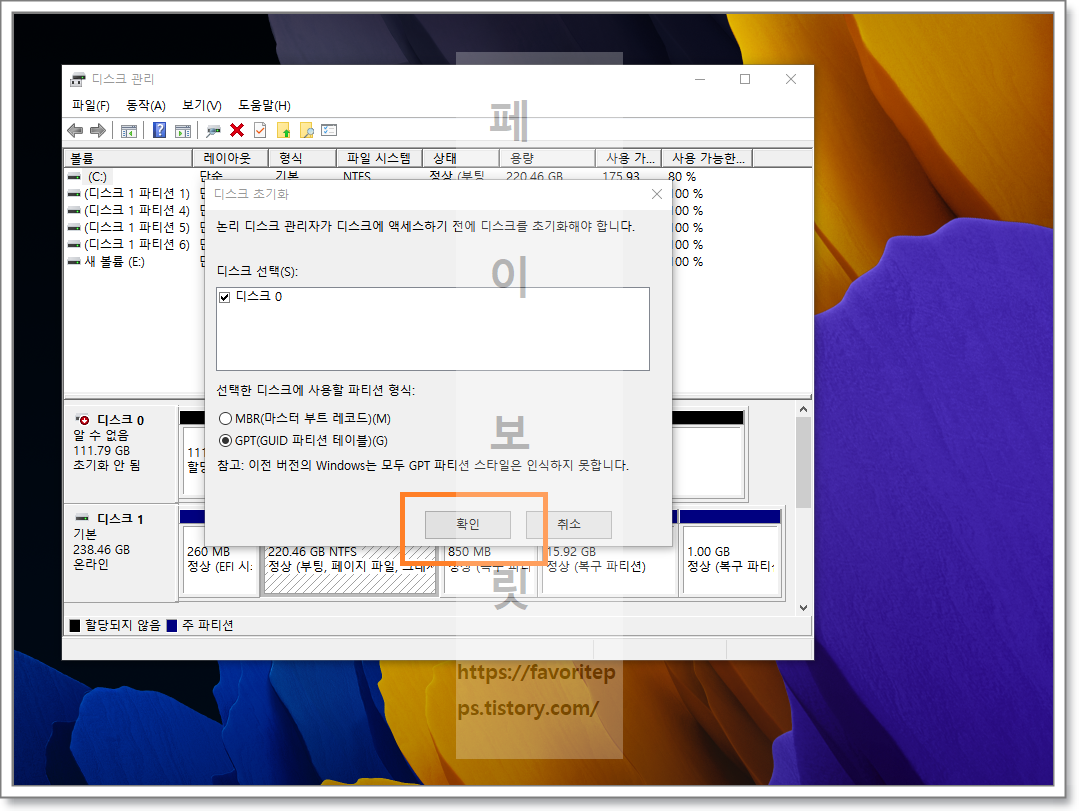This screenshot has width=1079, height=811.
Task: Click the red-marked 디스크 0 status icon
Action: (83, 420)
